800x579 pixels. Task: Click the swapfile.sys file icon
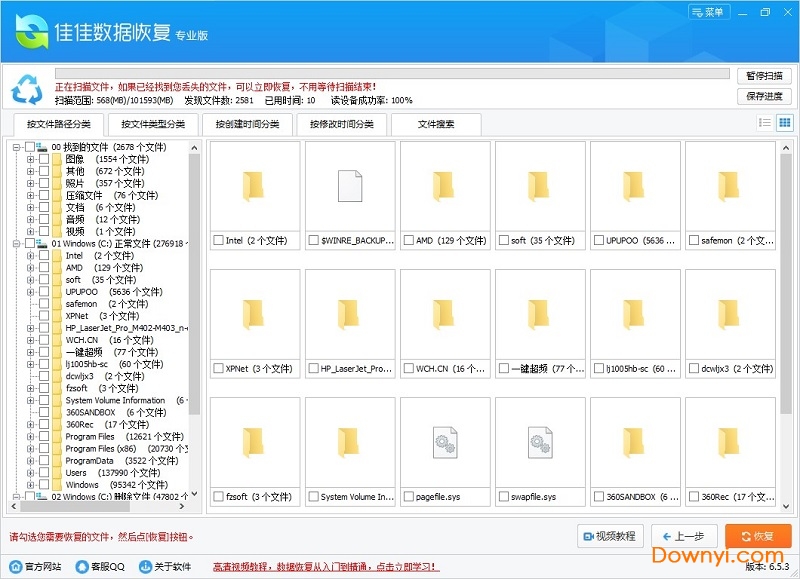tap(540, 442)
